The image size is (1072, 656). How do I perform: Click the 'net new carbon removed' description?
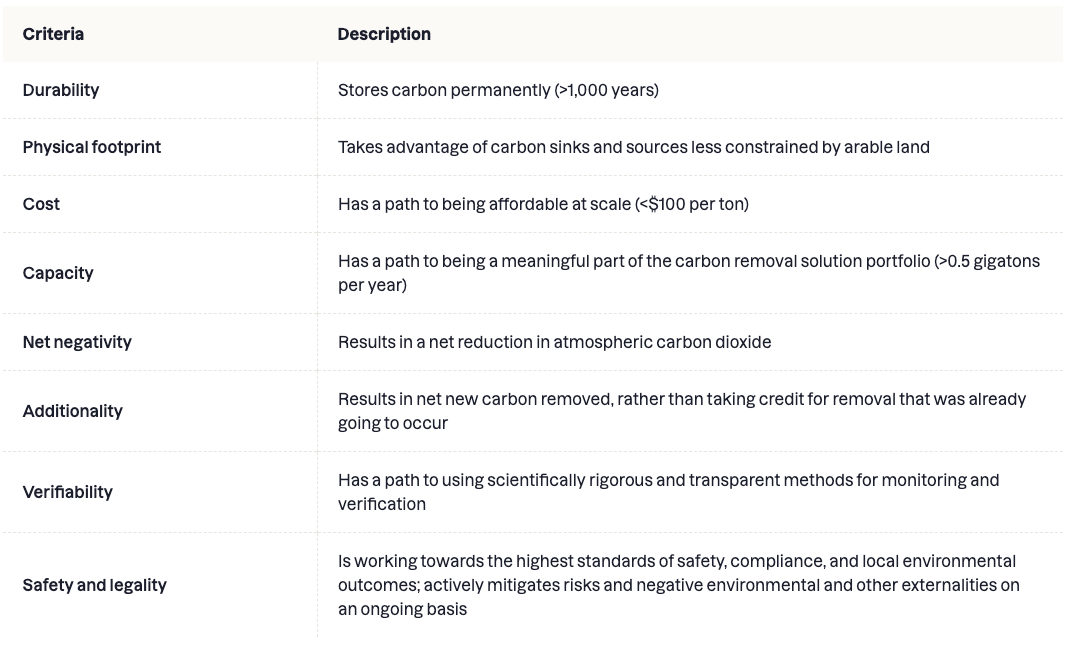coord(682,411)
